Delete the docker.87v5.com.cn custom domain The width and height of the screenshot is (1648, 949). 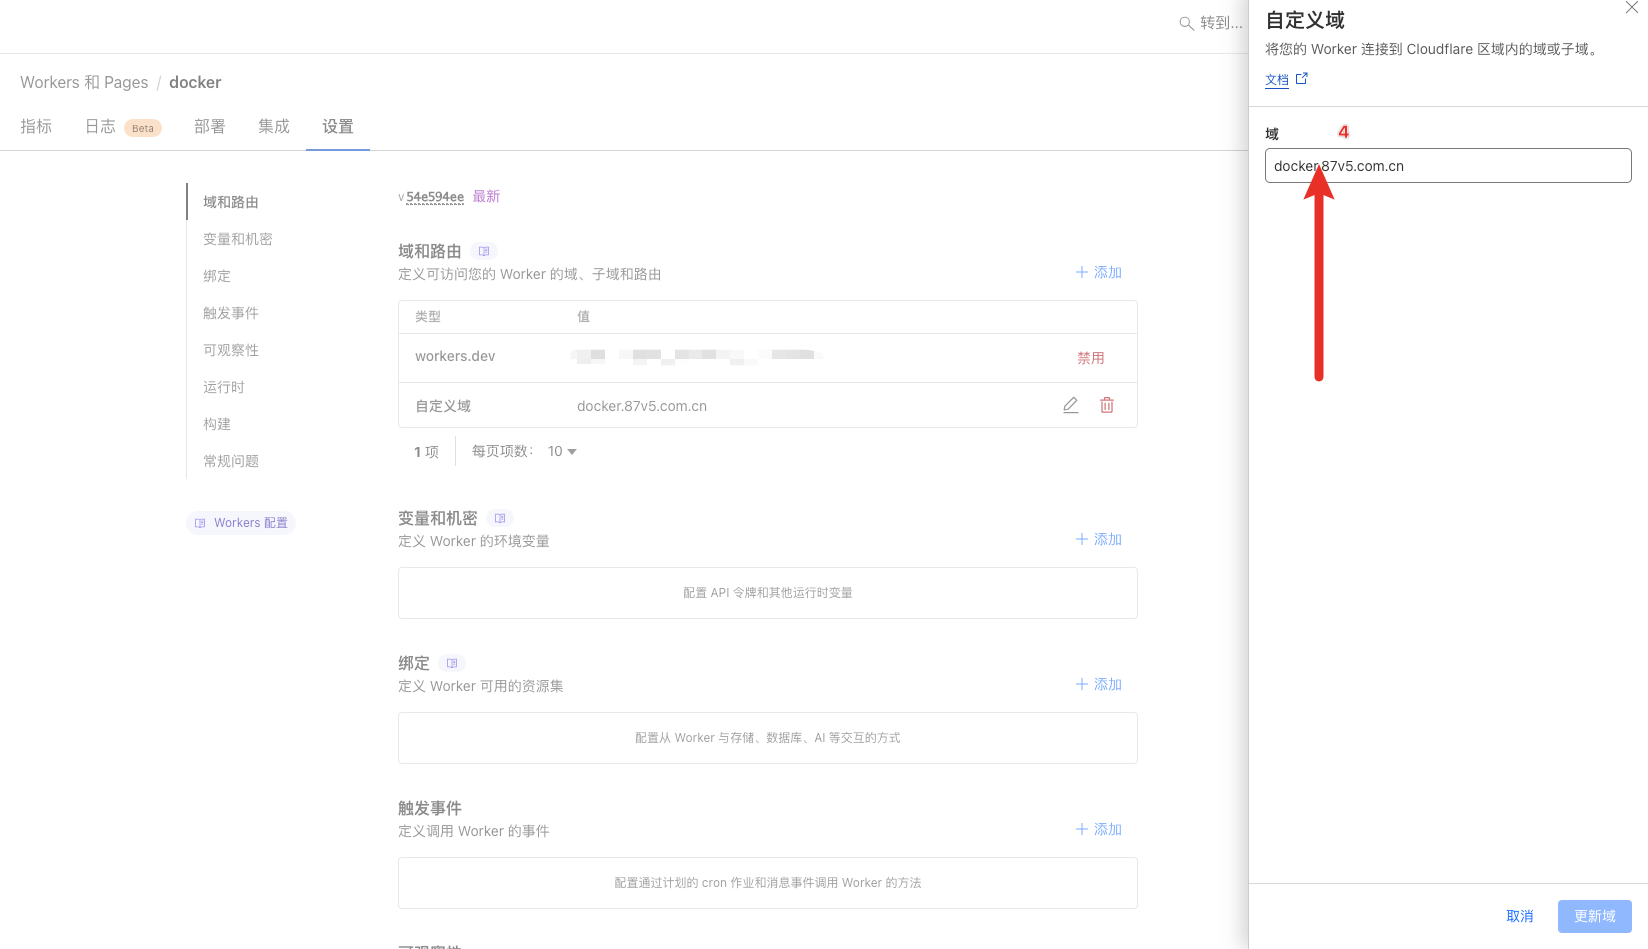click(1107, 405)
